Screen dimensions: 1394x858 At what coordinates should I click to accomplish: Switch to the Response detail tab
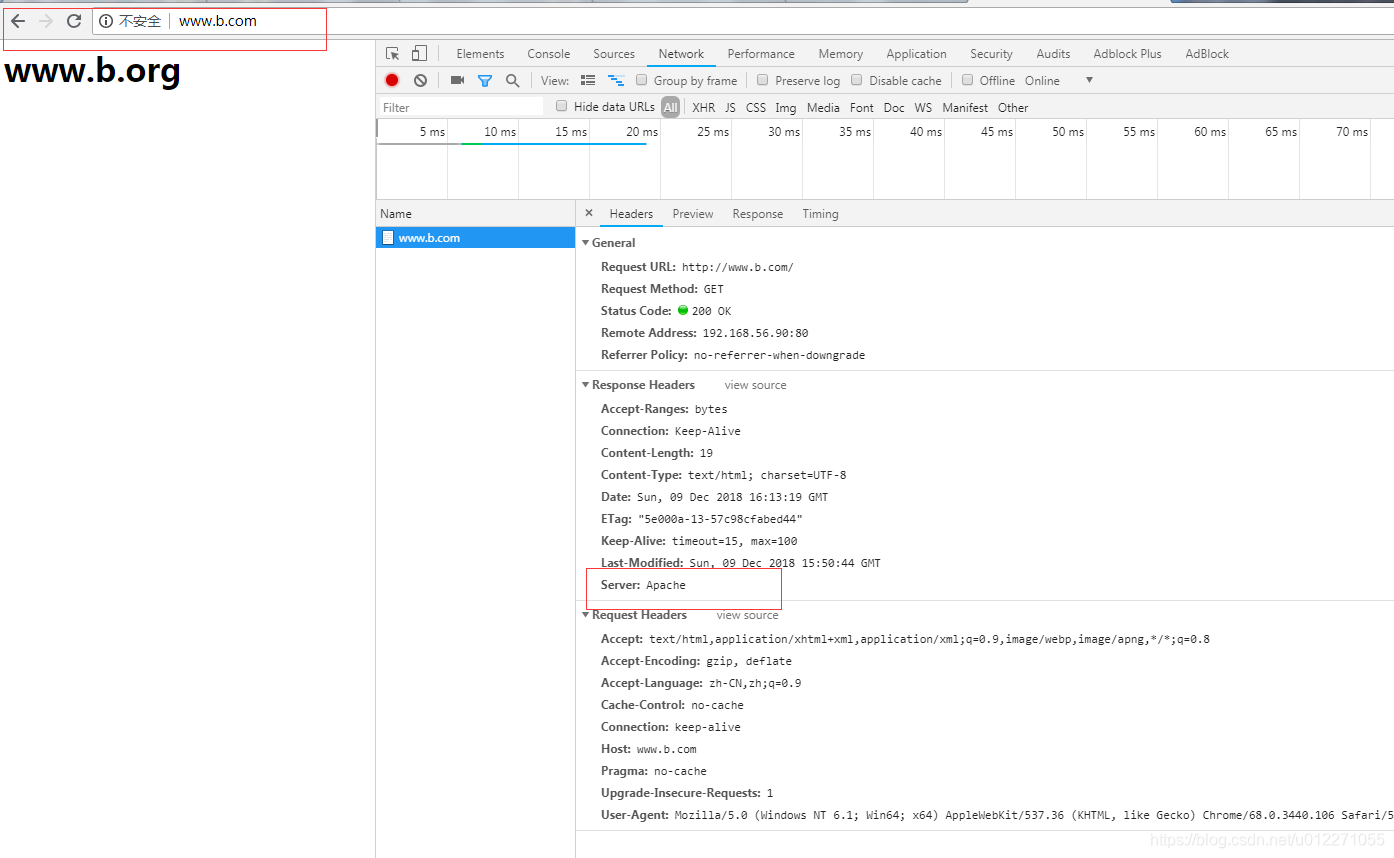point(758,214)
